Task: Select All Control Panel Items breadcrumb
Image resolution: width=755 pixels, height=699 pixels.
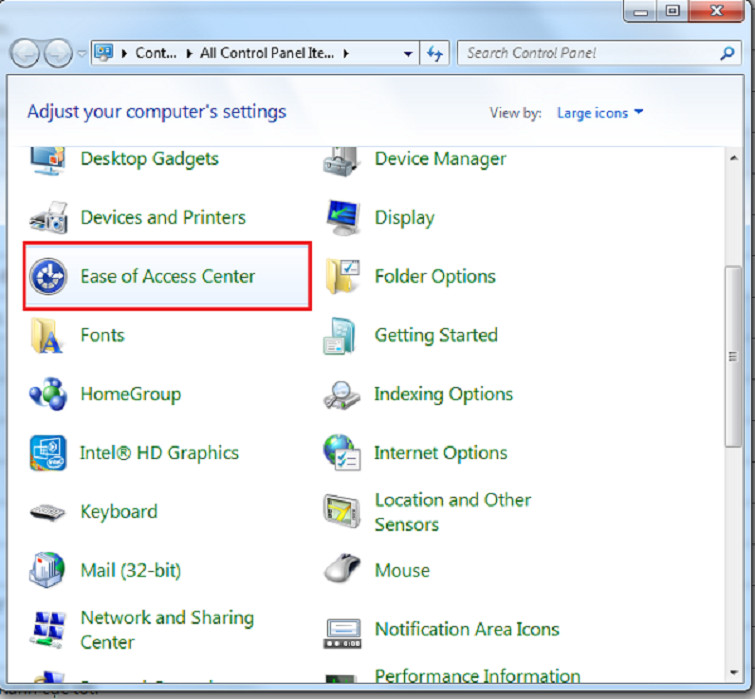Action: (267, 53)
